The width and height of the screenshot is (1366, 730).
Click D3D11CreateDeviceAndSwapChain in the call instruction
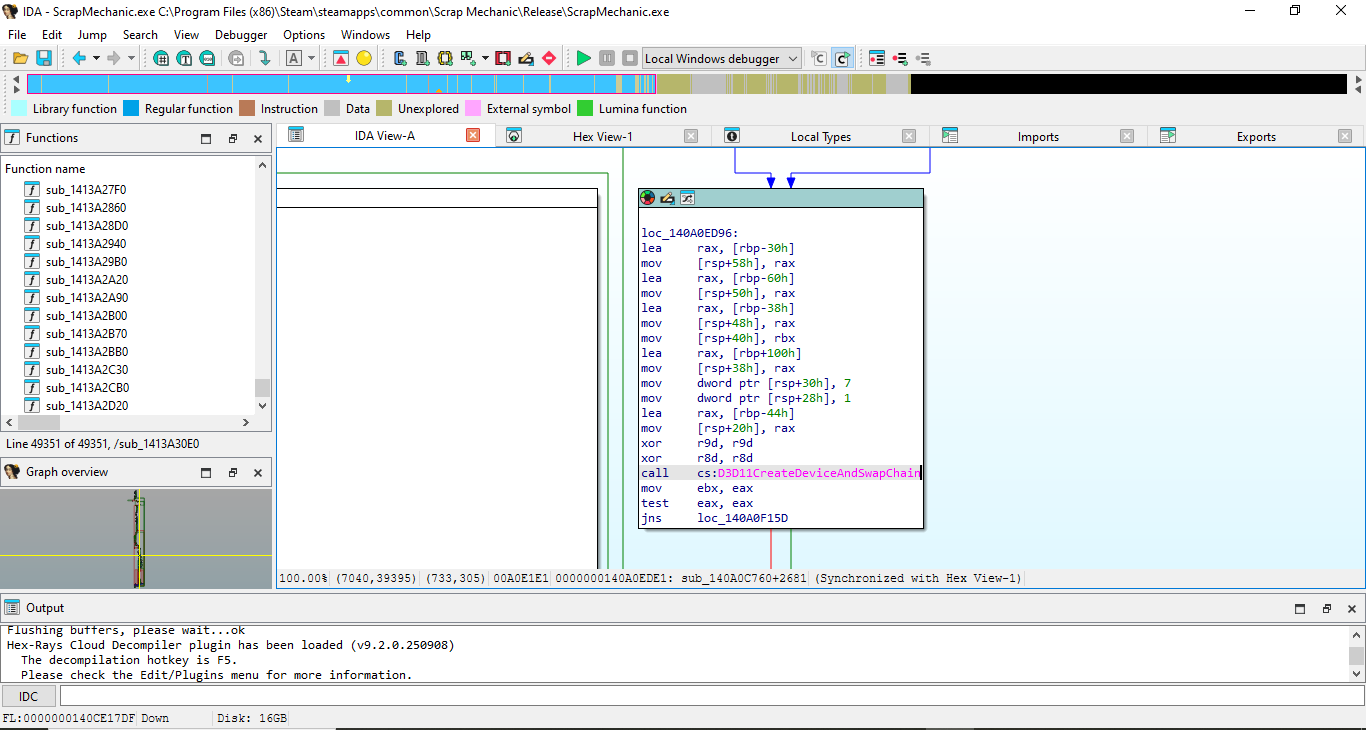(x=818, y=473)
